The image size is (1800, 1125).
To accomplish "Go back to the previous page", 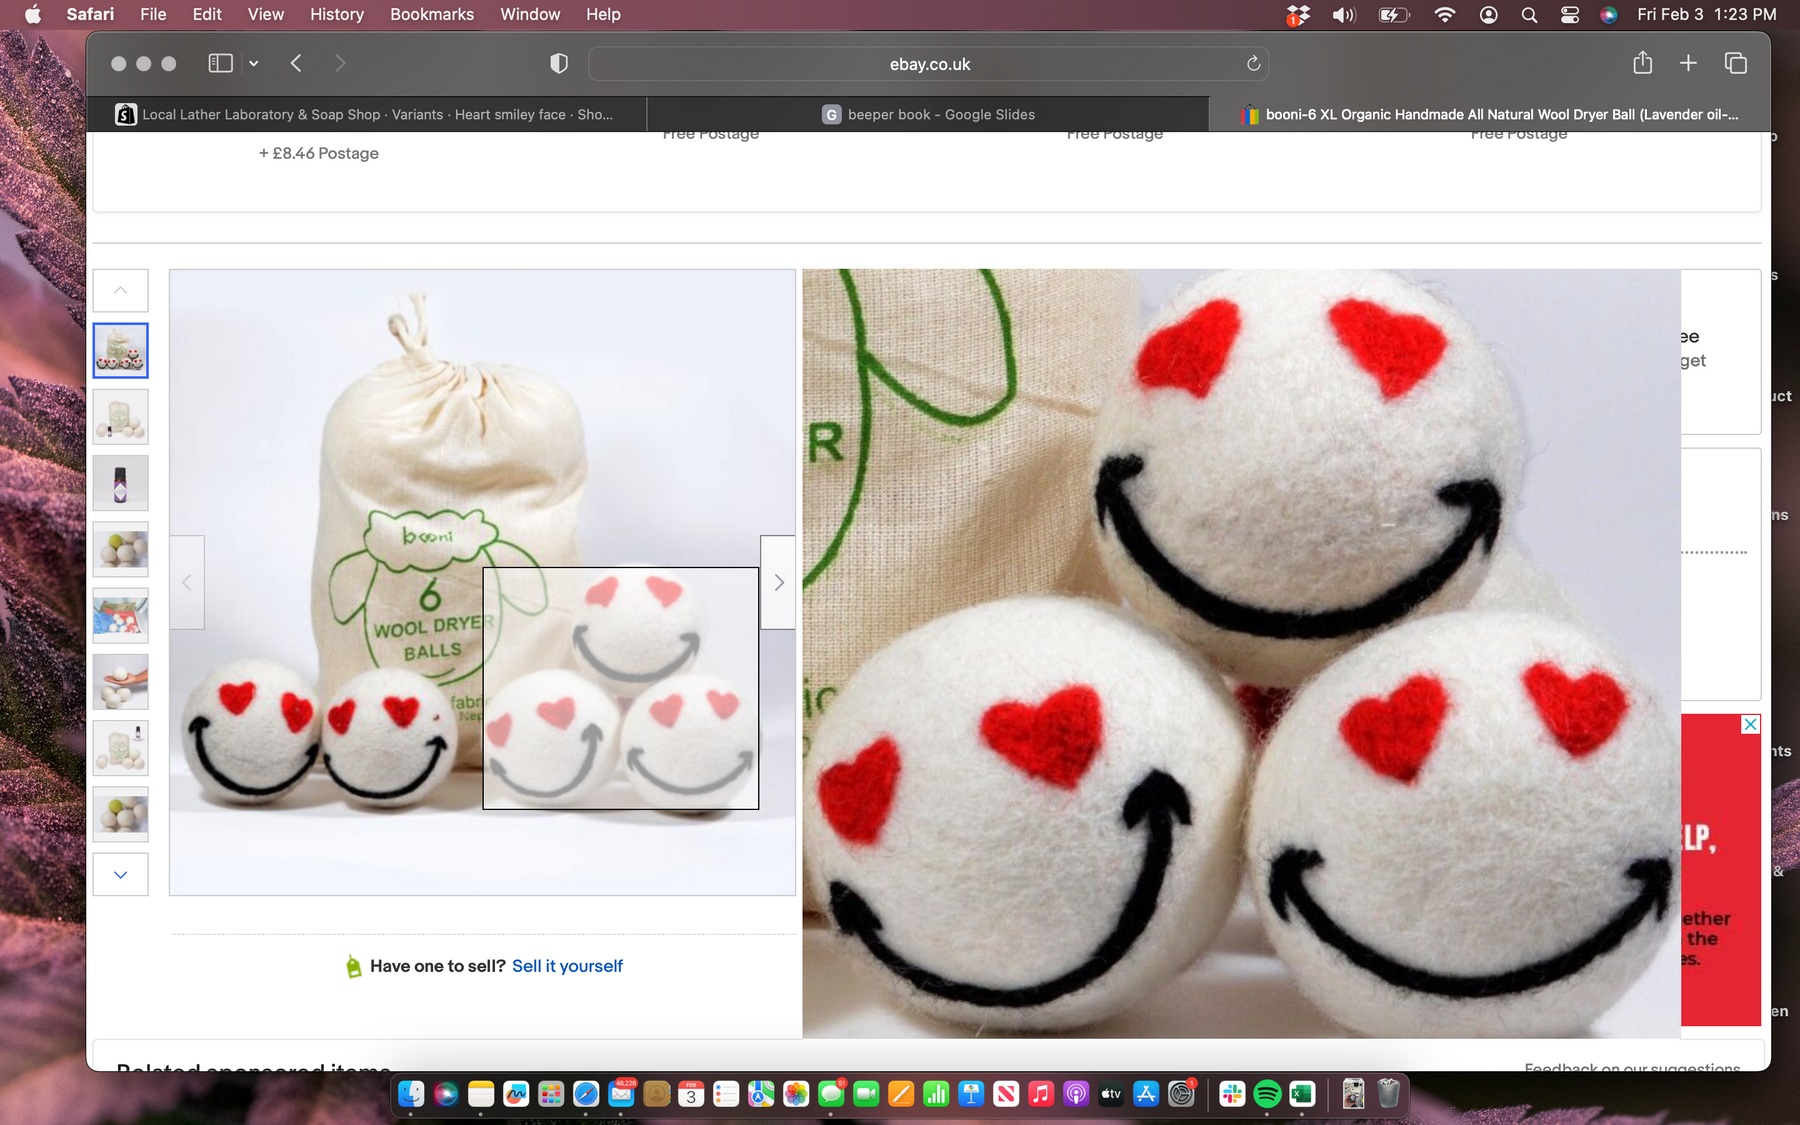I will click(x=296, y=63).
